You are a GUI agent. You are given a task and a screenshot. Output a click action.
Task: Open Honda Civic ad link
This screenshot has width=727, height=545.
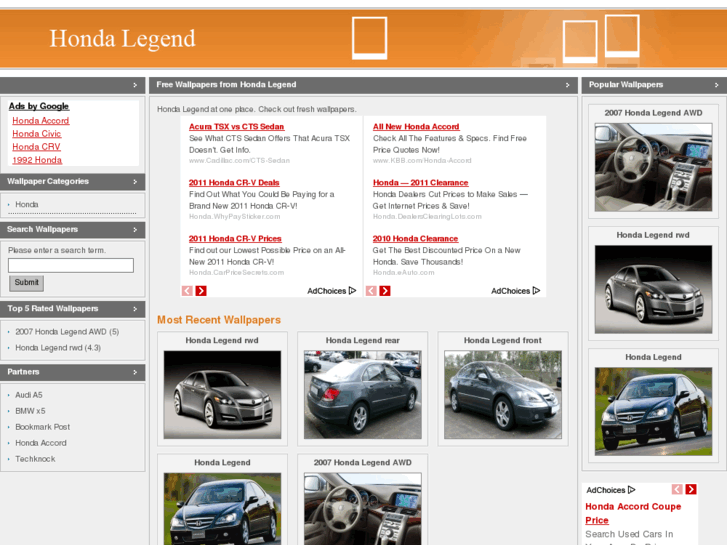coord(37,134)
